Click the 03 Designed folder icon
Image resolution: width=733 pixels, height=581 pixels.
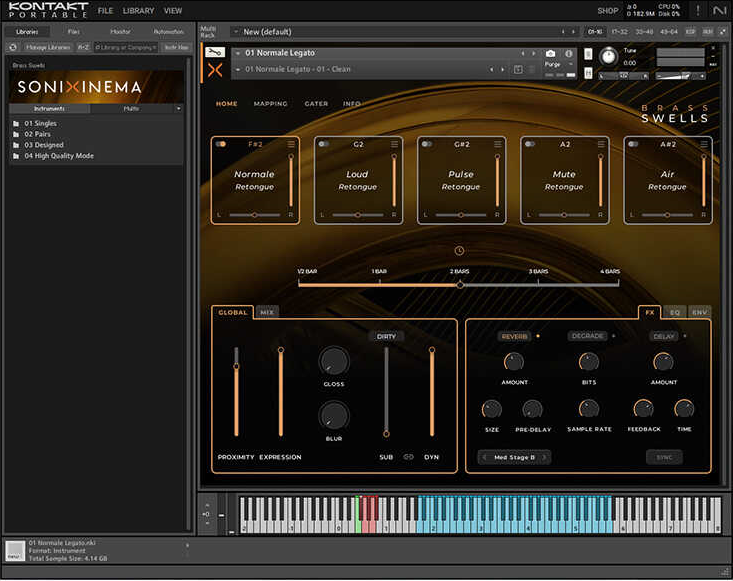pos(16,145)
